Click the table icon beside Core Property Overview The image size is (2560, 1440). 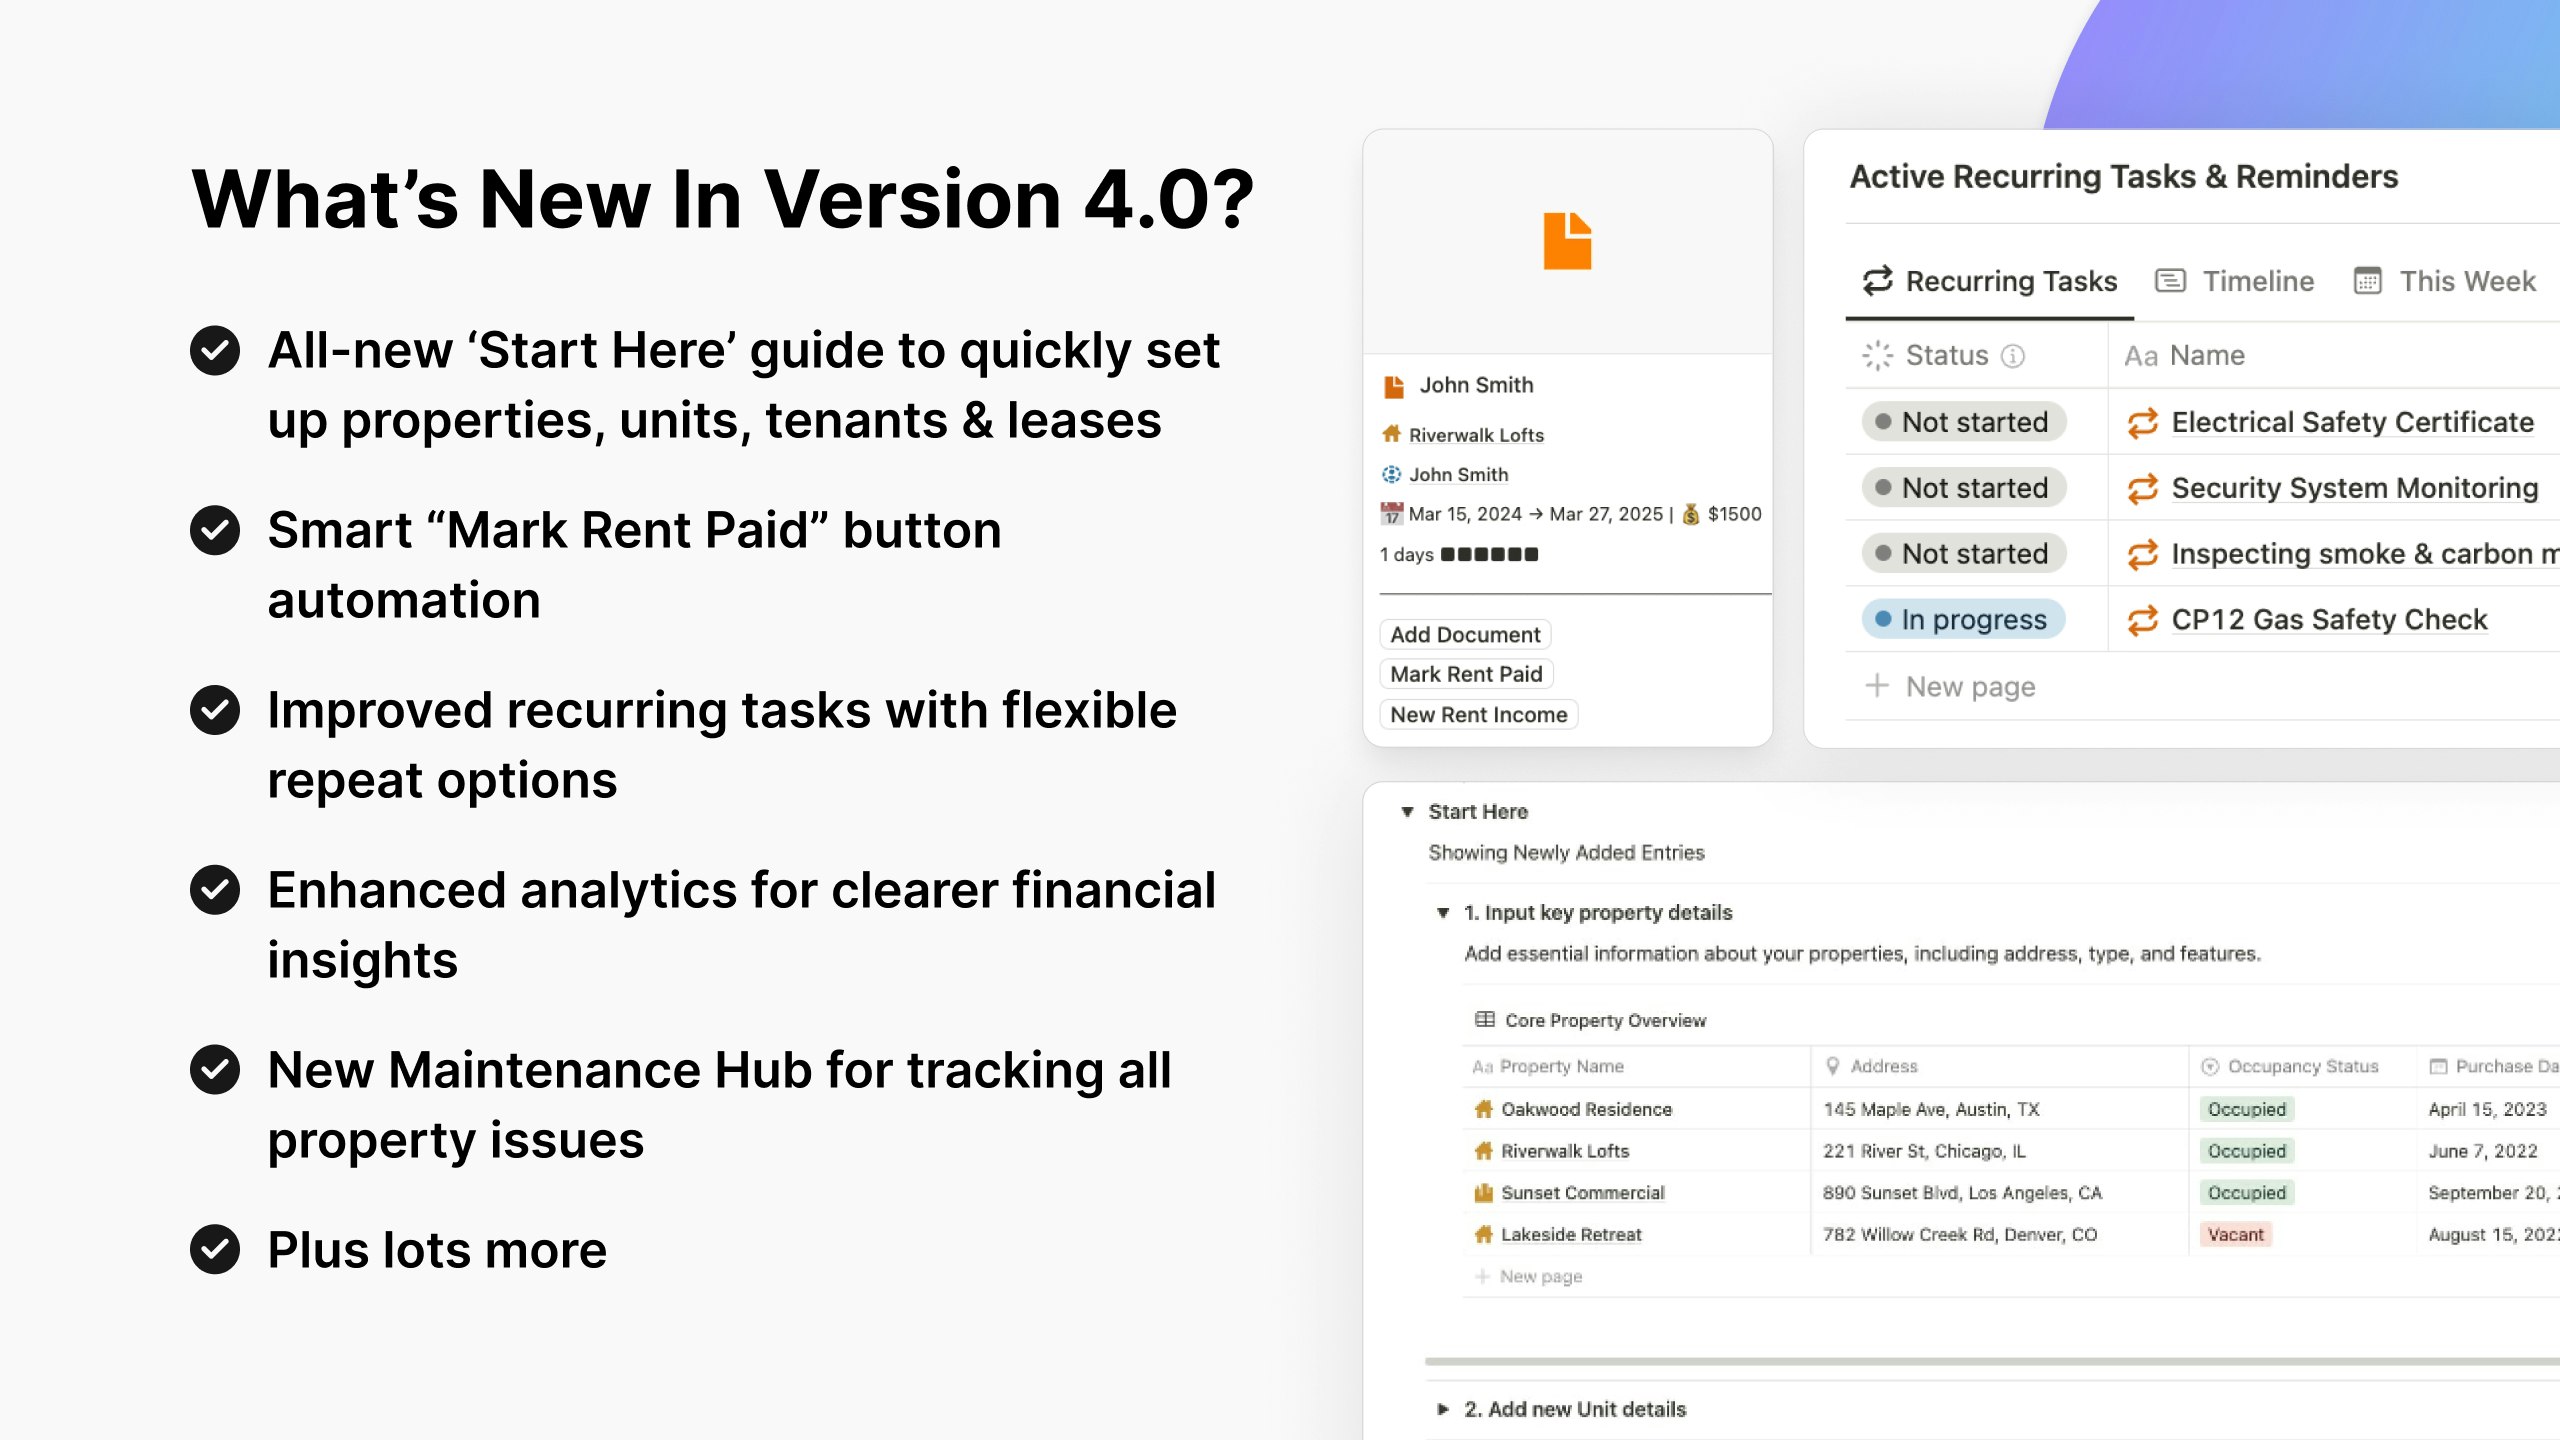(x=1484, y=1020)
